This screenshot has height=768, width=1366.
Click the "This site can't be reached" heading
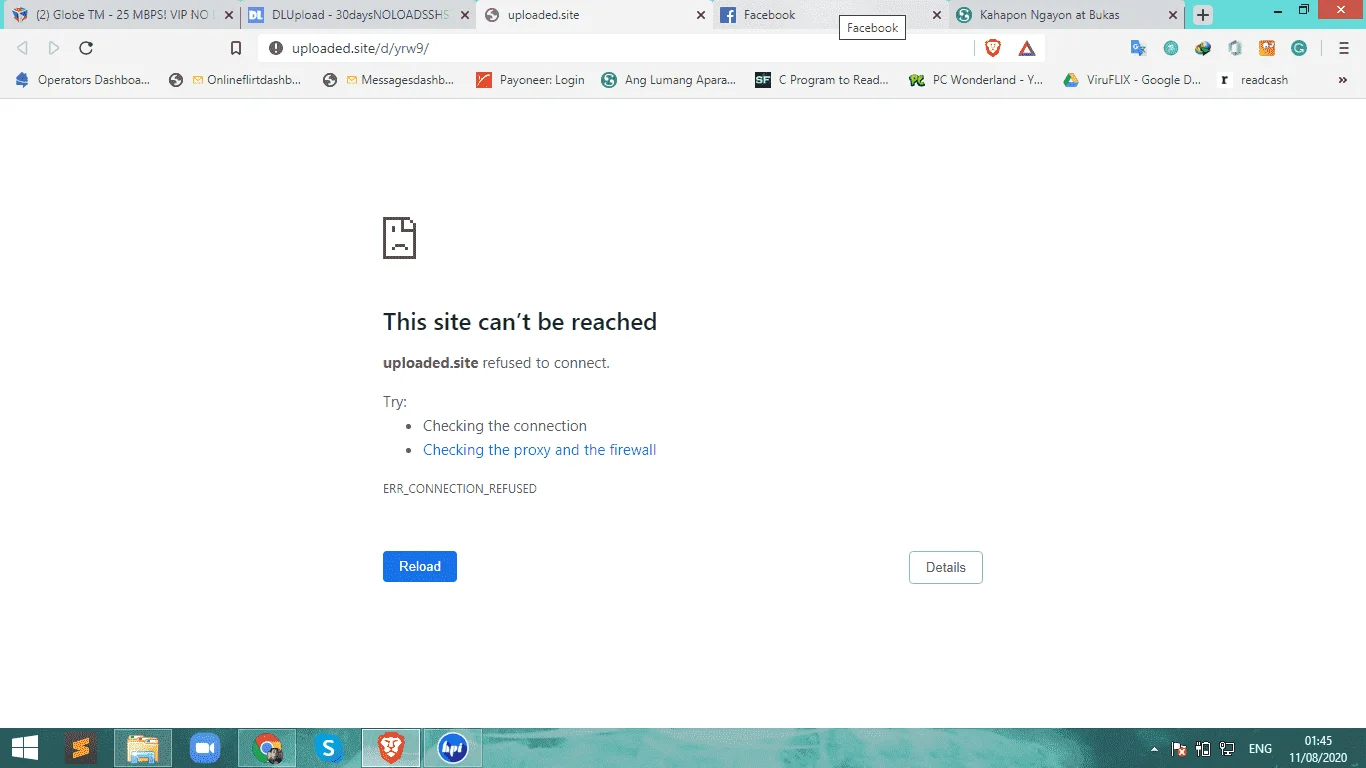(x=520, y=322)
